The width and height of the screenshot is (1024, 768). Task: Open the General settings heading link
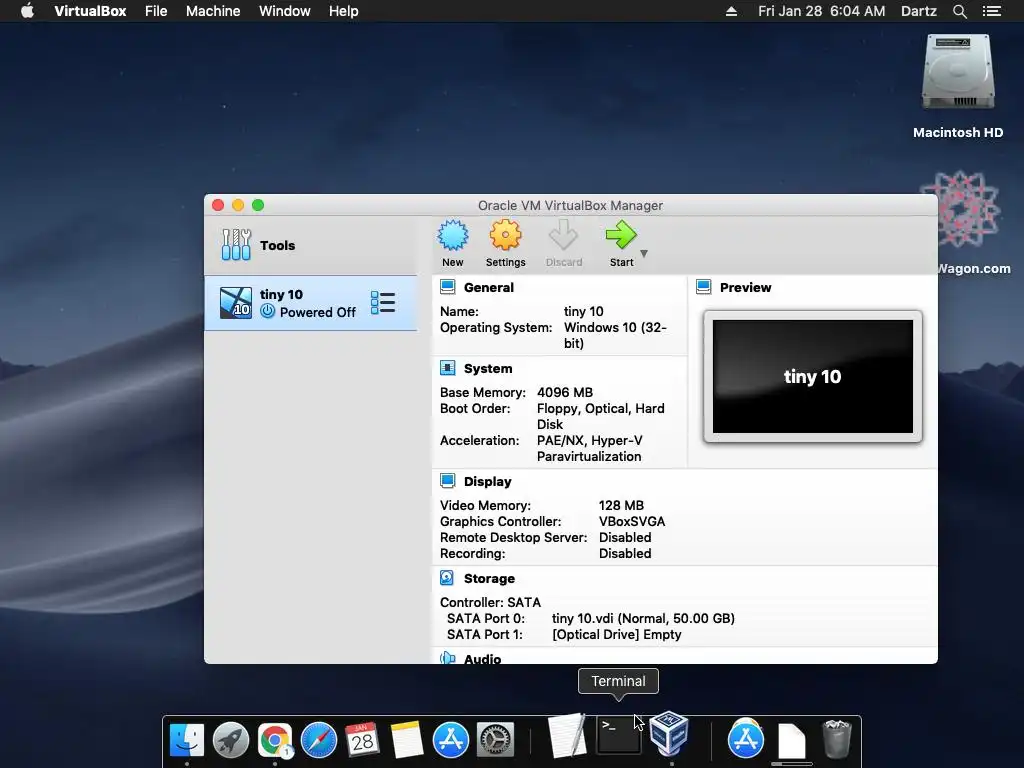click(x=488, y=287)
